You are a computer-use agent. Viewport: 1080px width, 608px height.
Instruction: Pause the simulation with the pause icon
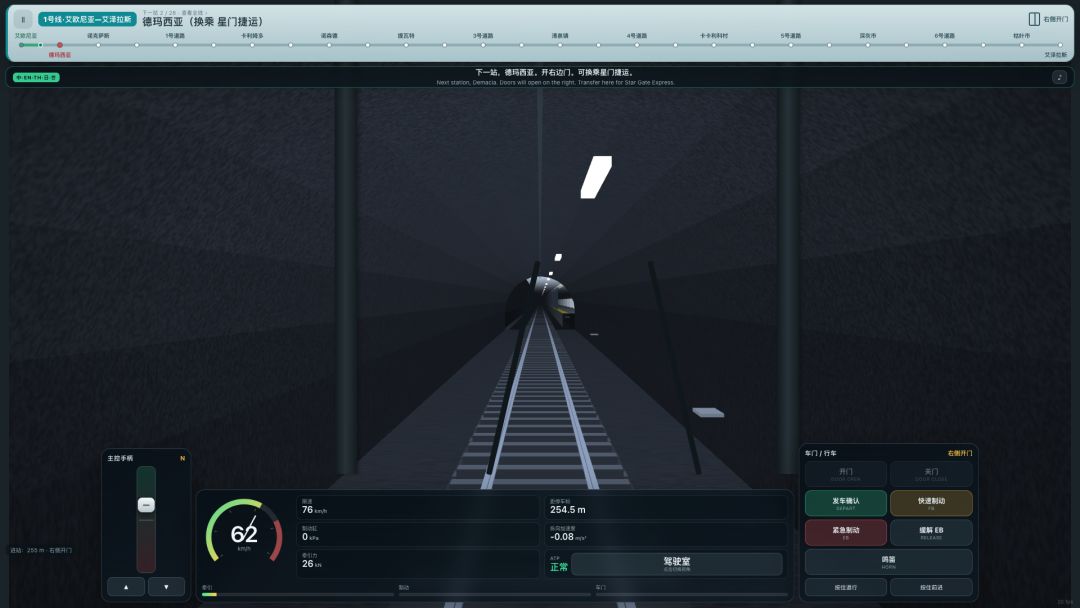pos(23,19)
